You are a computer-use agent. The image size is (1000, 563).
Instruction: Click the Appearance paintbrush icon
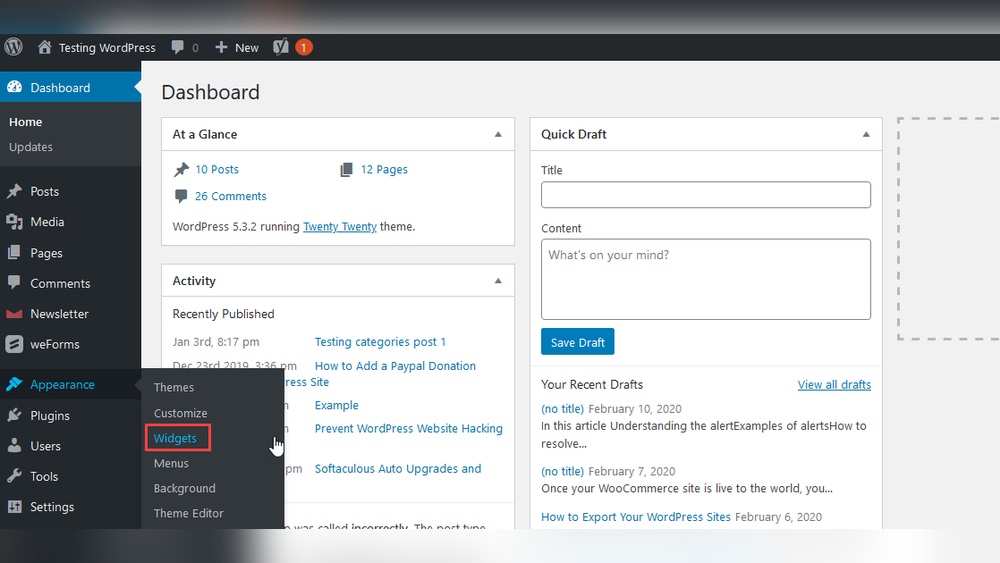[14, 384]
